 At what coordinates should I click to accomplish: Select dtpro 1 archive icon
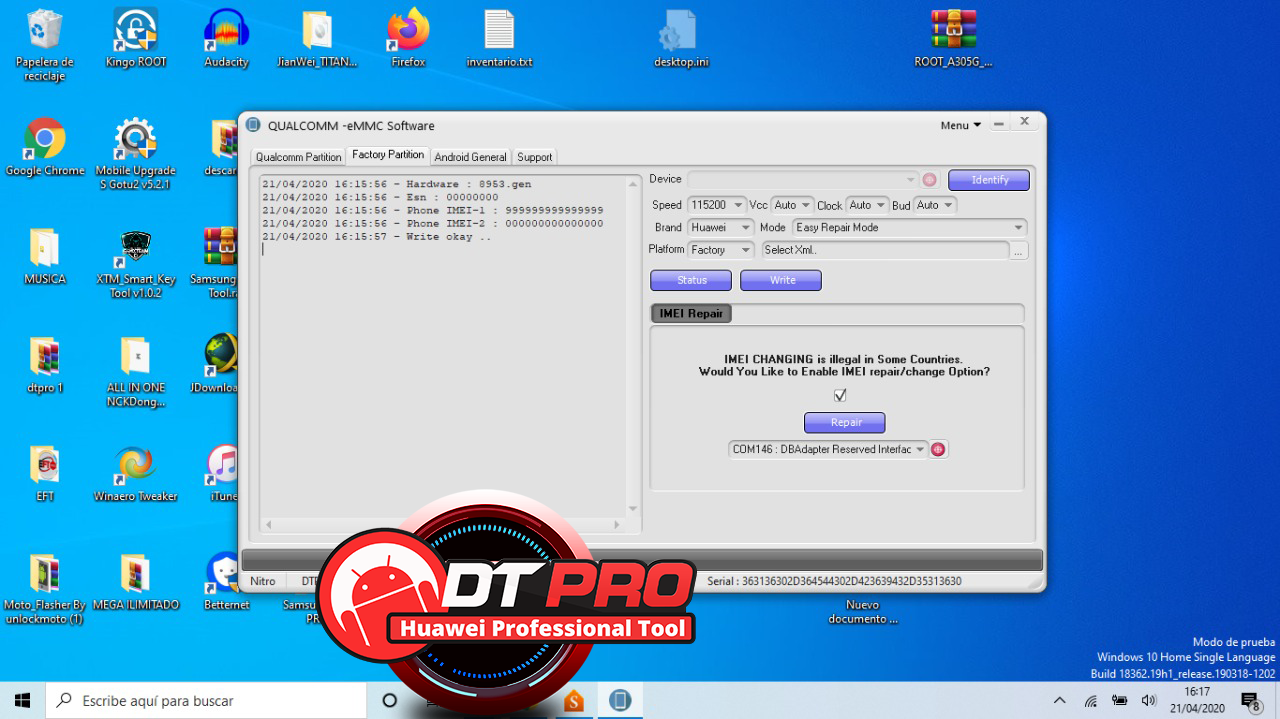point(45,365)
